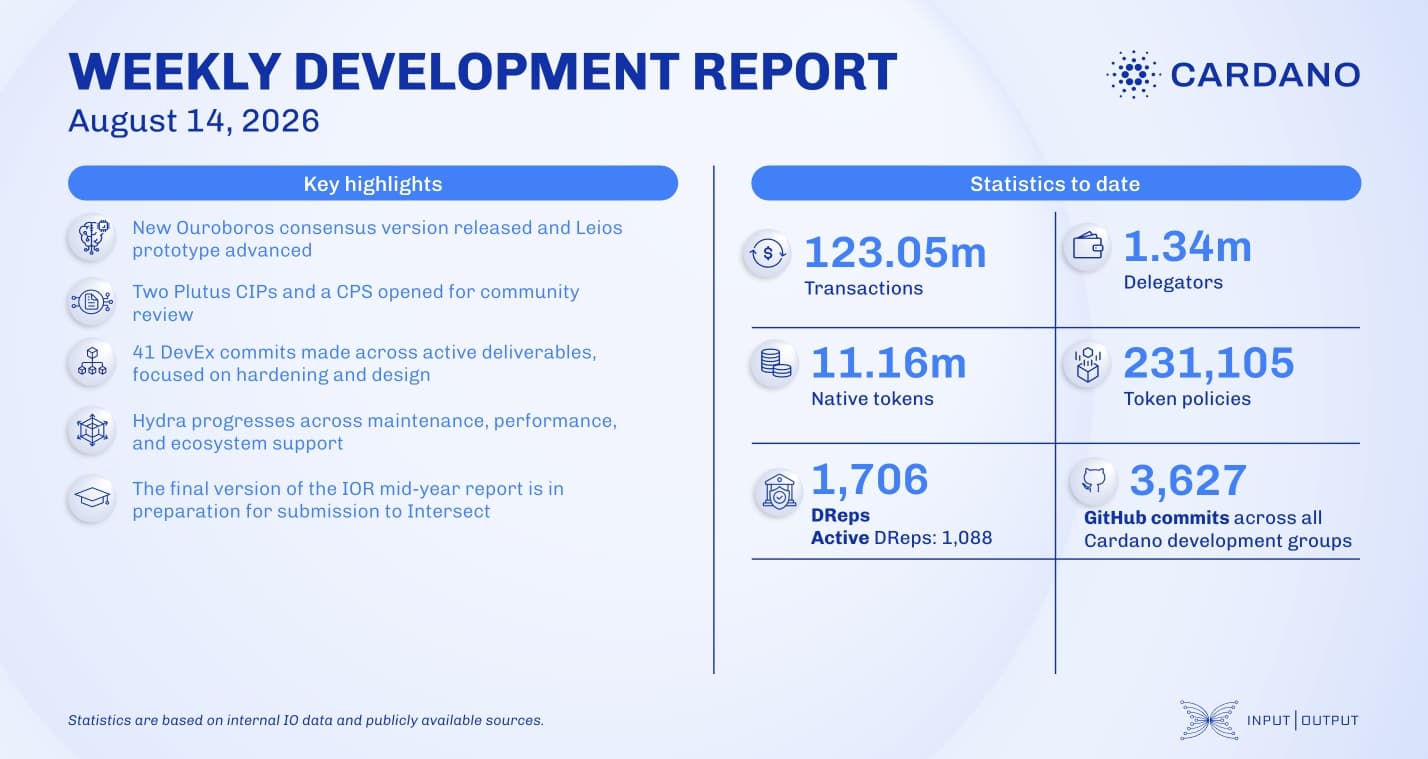Image resolution: width=1428 pixels, height=759 pixels.
Task: Click the Delegators wallet icon
Action: click(1087, 246)
